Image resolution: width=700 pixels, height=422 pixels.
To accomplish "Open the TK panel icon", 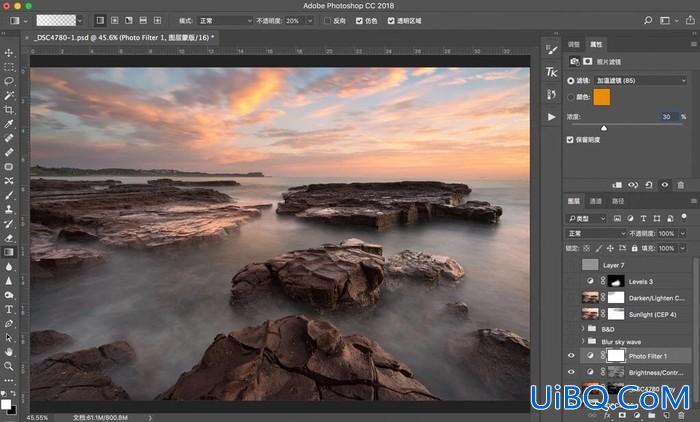I will pos(552,72).
